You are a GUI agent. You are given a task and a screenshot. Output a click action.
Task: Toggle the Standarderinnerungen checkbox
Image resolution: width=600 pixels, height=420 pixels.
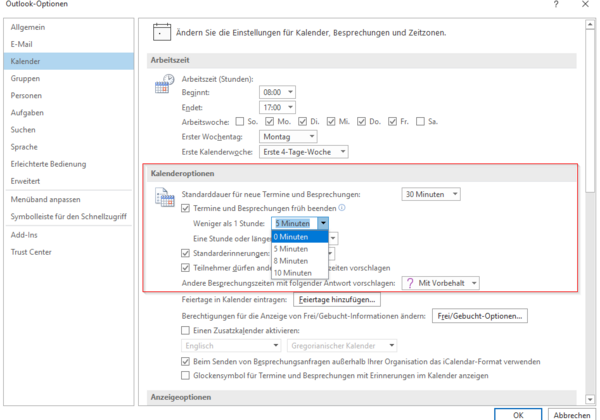185,253
